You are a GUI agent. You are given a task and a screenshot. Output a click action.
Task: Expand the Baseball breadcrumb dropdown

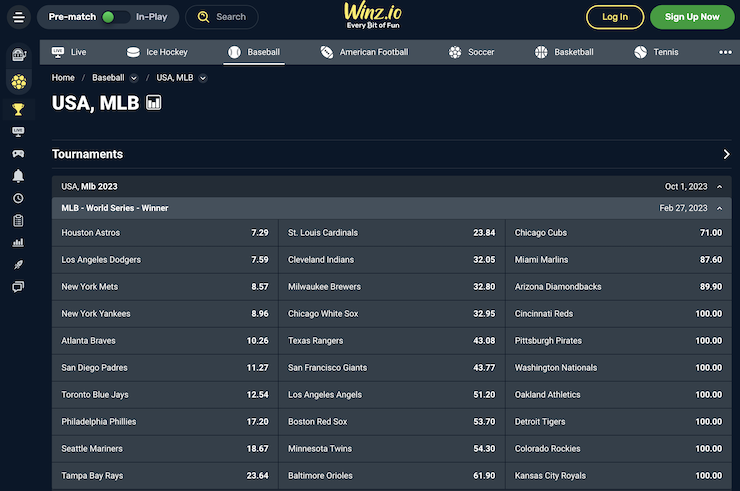click(x=134, y=78)
